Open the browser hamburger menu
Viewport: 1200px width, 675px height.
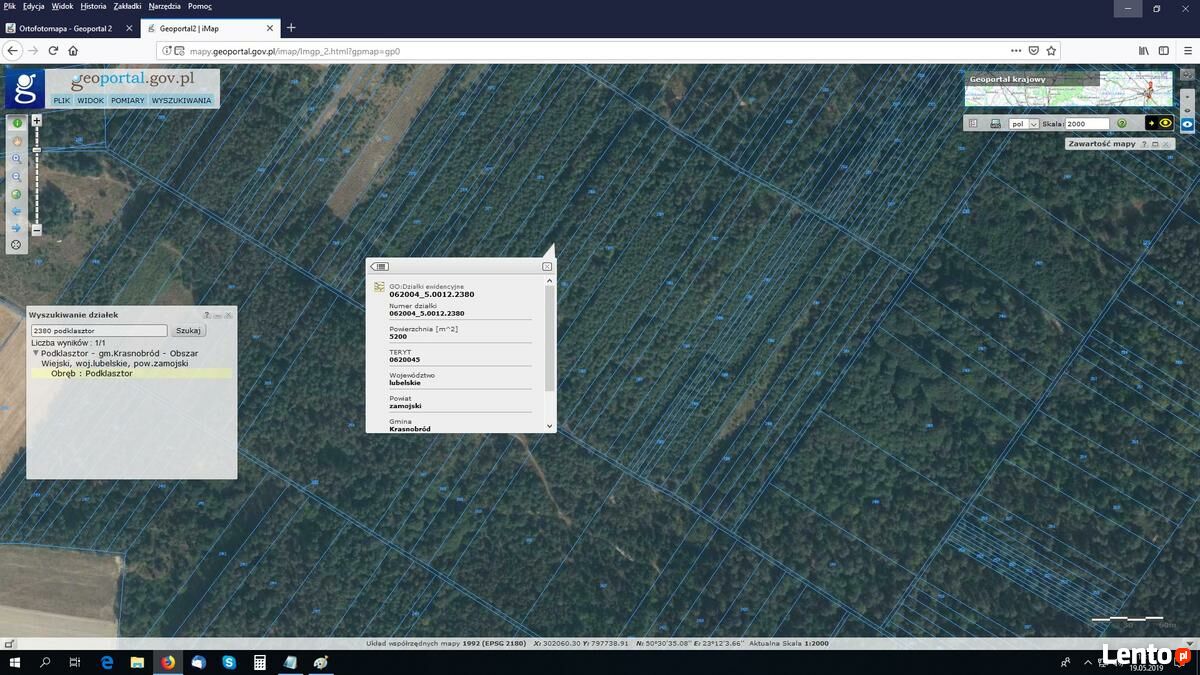(x=1186, y=50)
